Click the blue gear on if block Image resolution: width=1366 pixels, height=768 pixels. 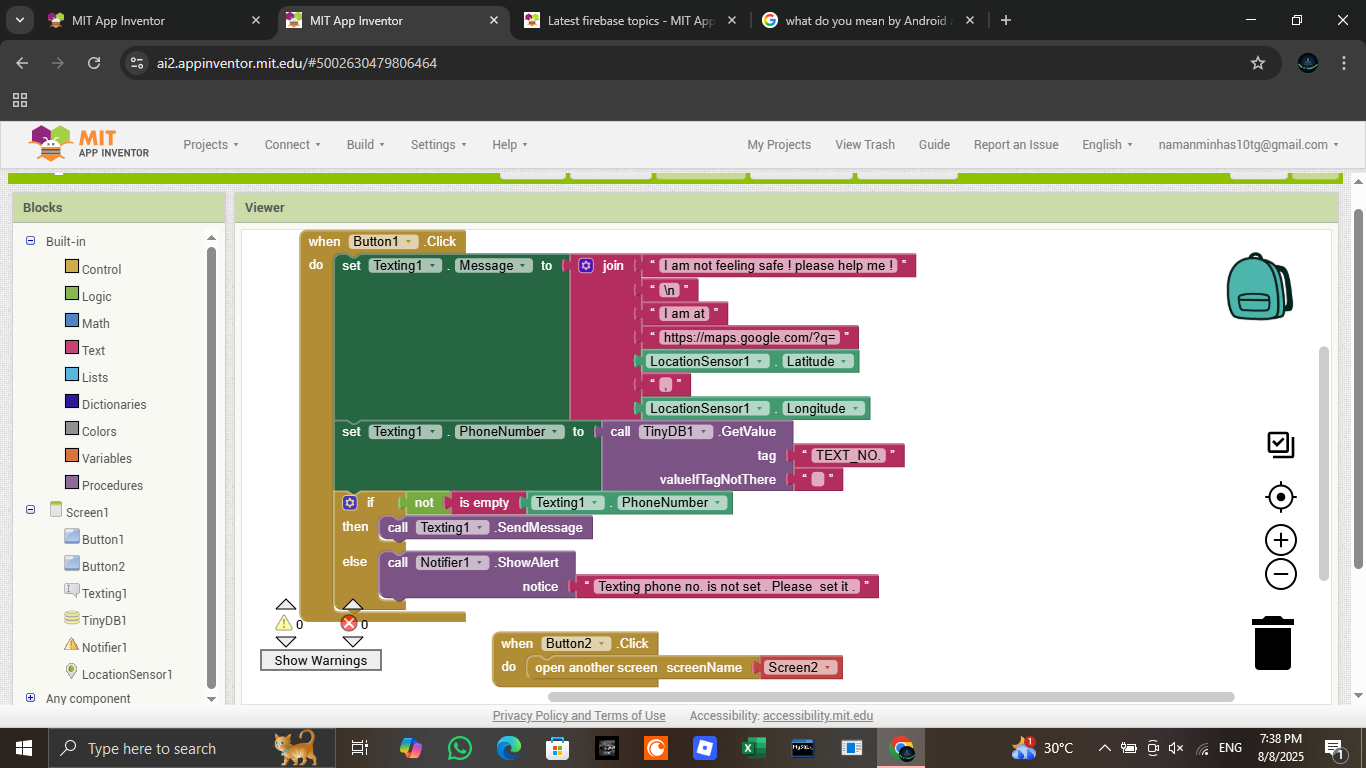pos(350,503)
